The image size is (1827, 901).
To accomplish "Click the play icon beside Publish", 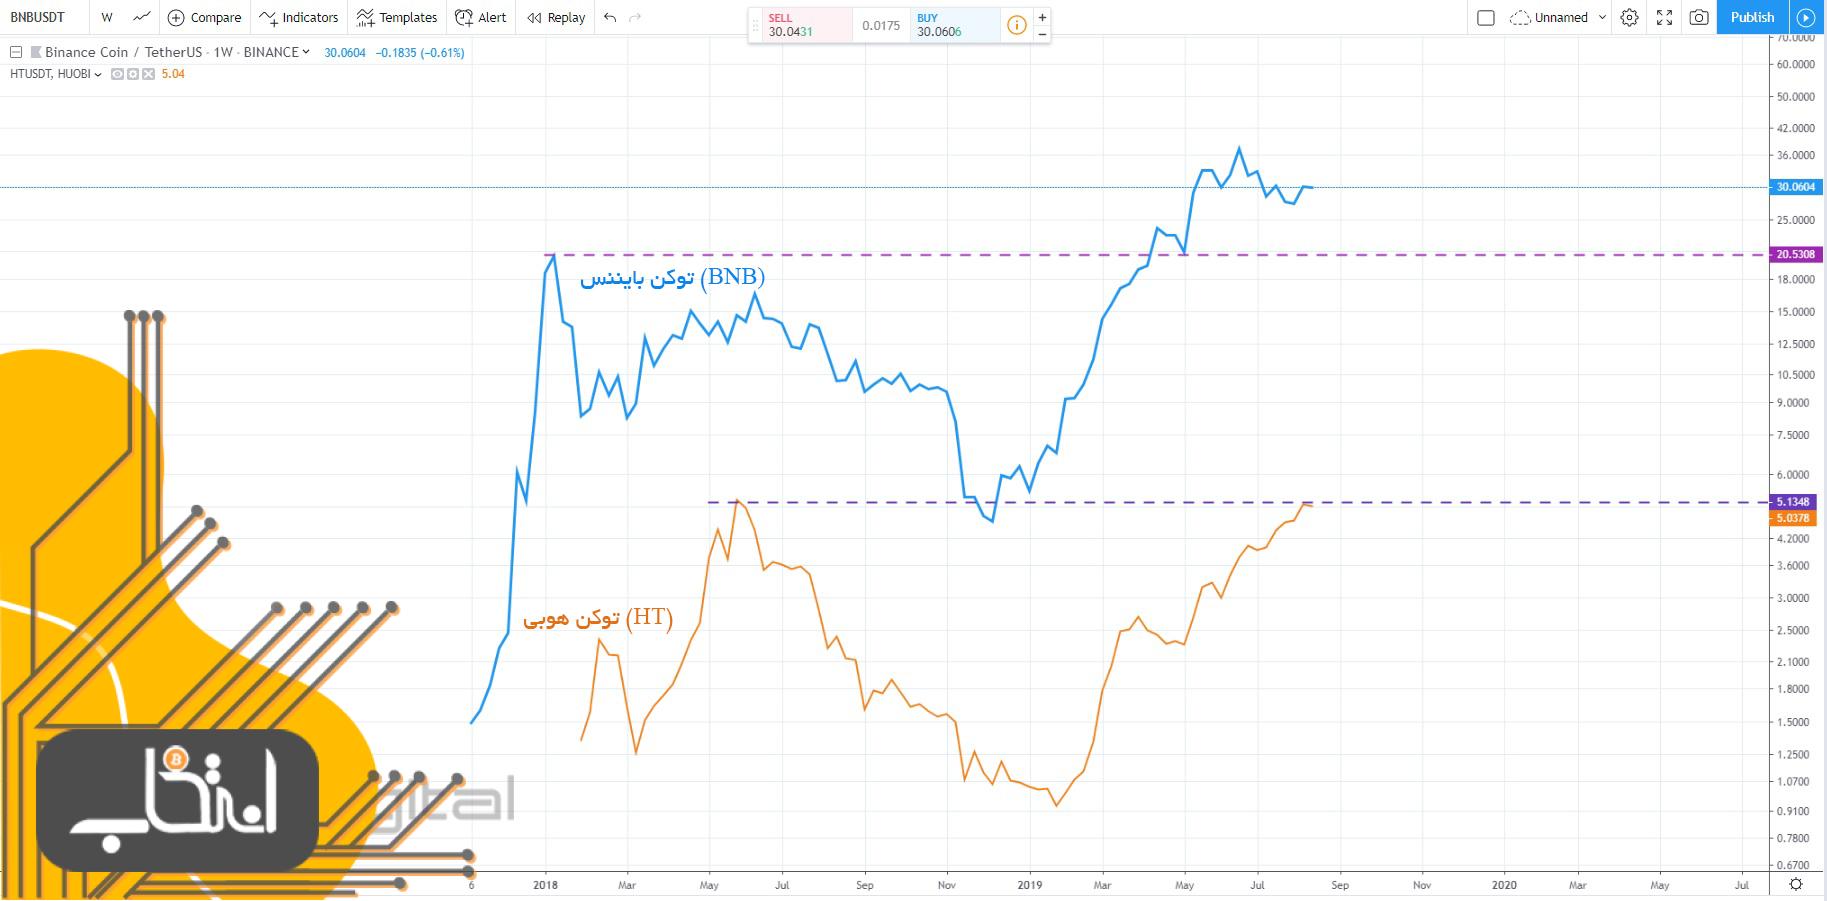I will tap(1804, 17).
